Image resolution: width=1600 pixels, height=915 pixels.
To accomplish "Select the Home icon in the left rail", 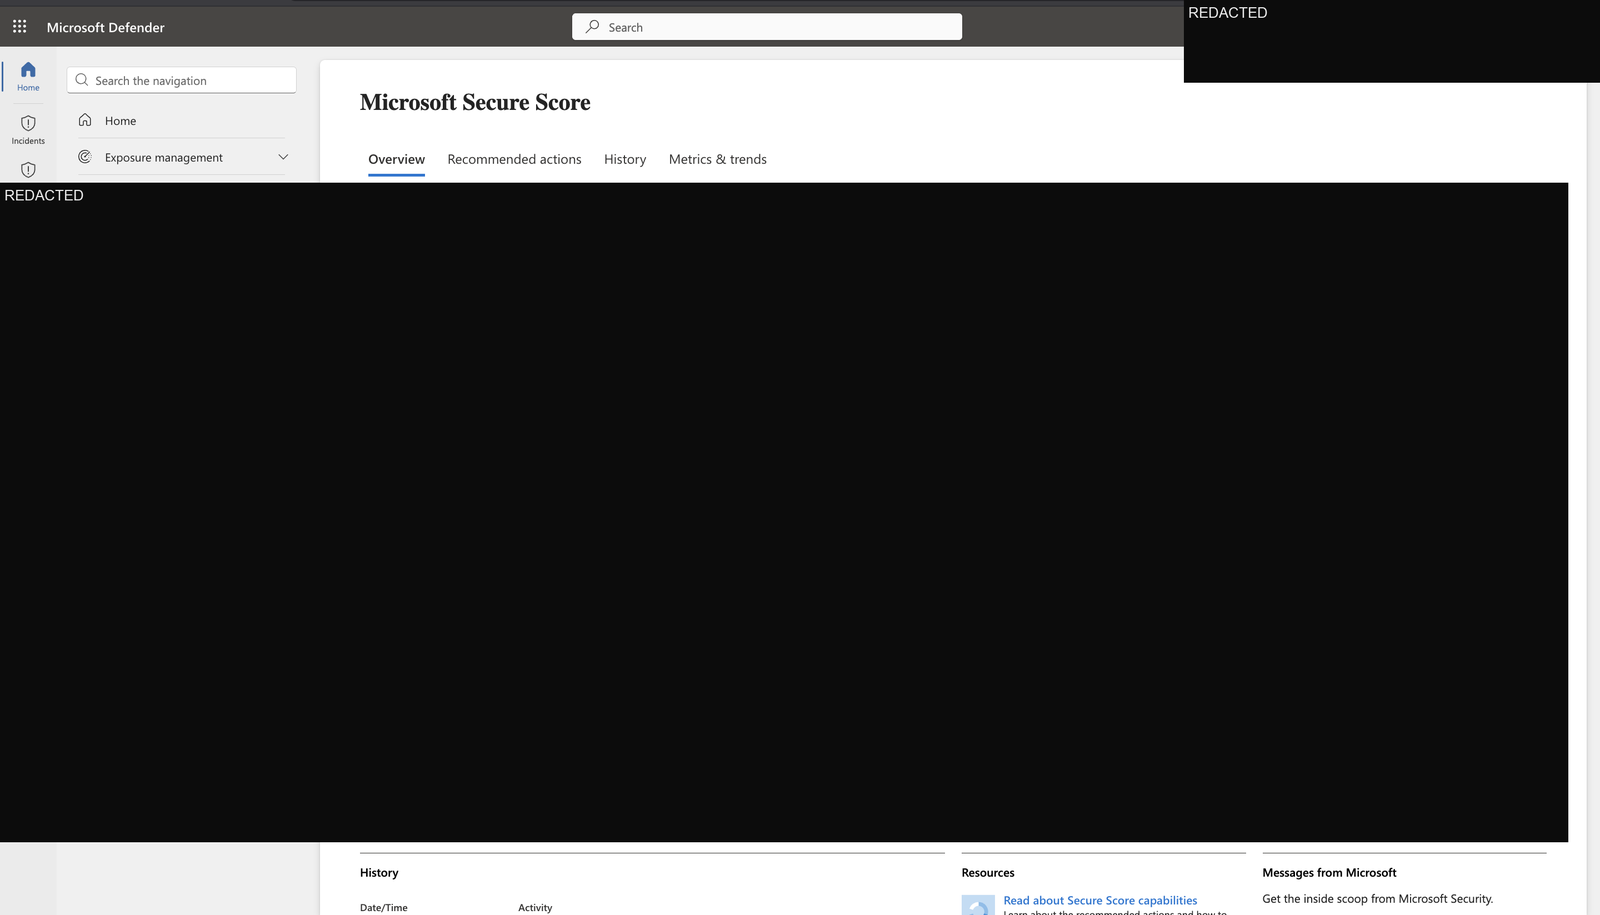I will (x=28, y=76).
